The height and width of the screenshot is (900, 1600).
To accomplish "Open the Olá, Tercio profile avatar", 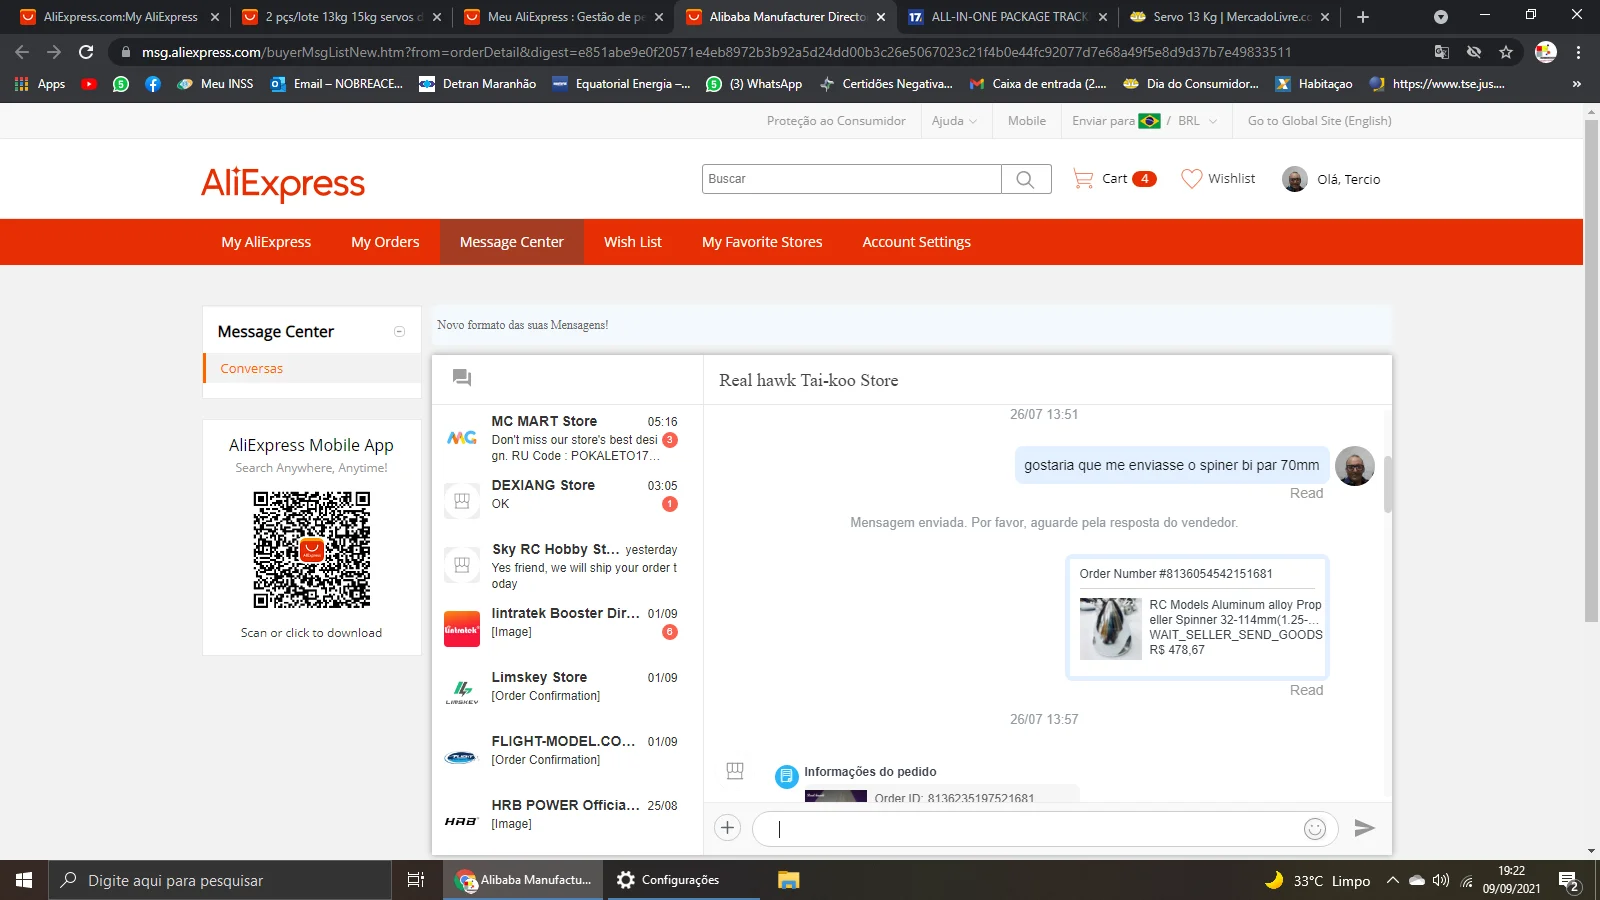I will tap(1295, 179).
